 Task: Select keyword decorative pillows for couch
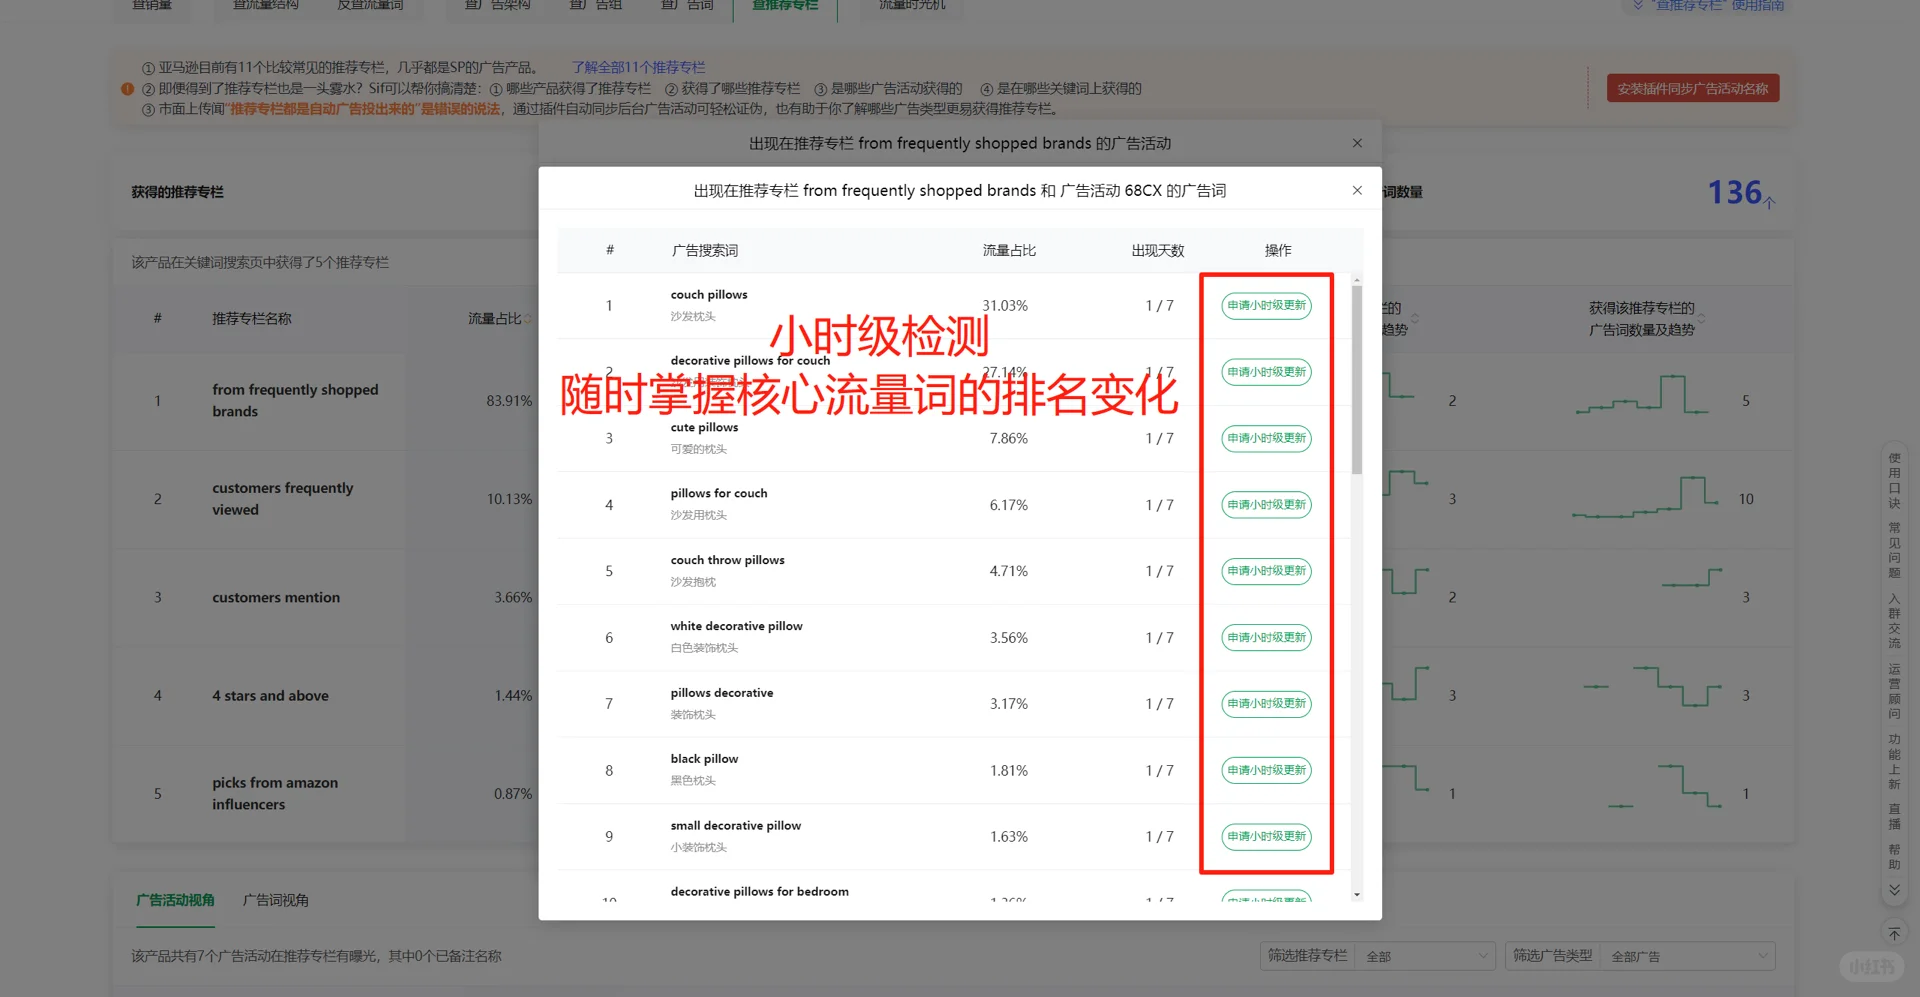click(750, 361)
